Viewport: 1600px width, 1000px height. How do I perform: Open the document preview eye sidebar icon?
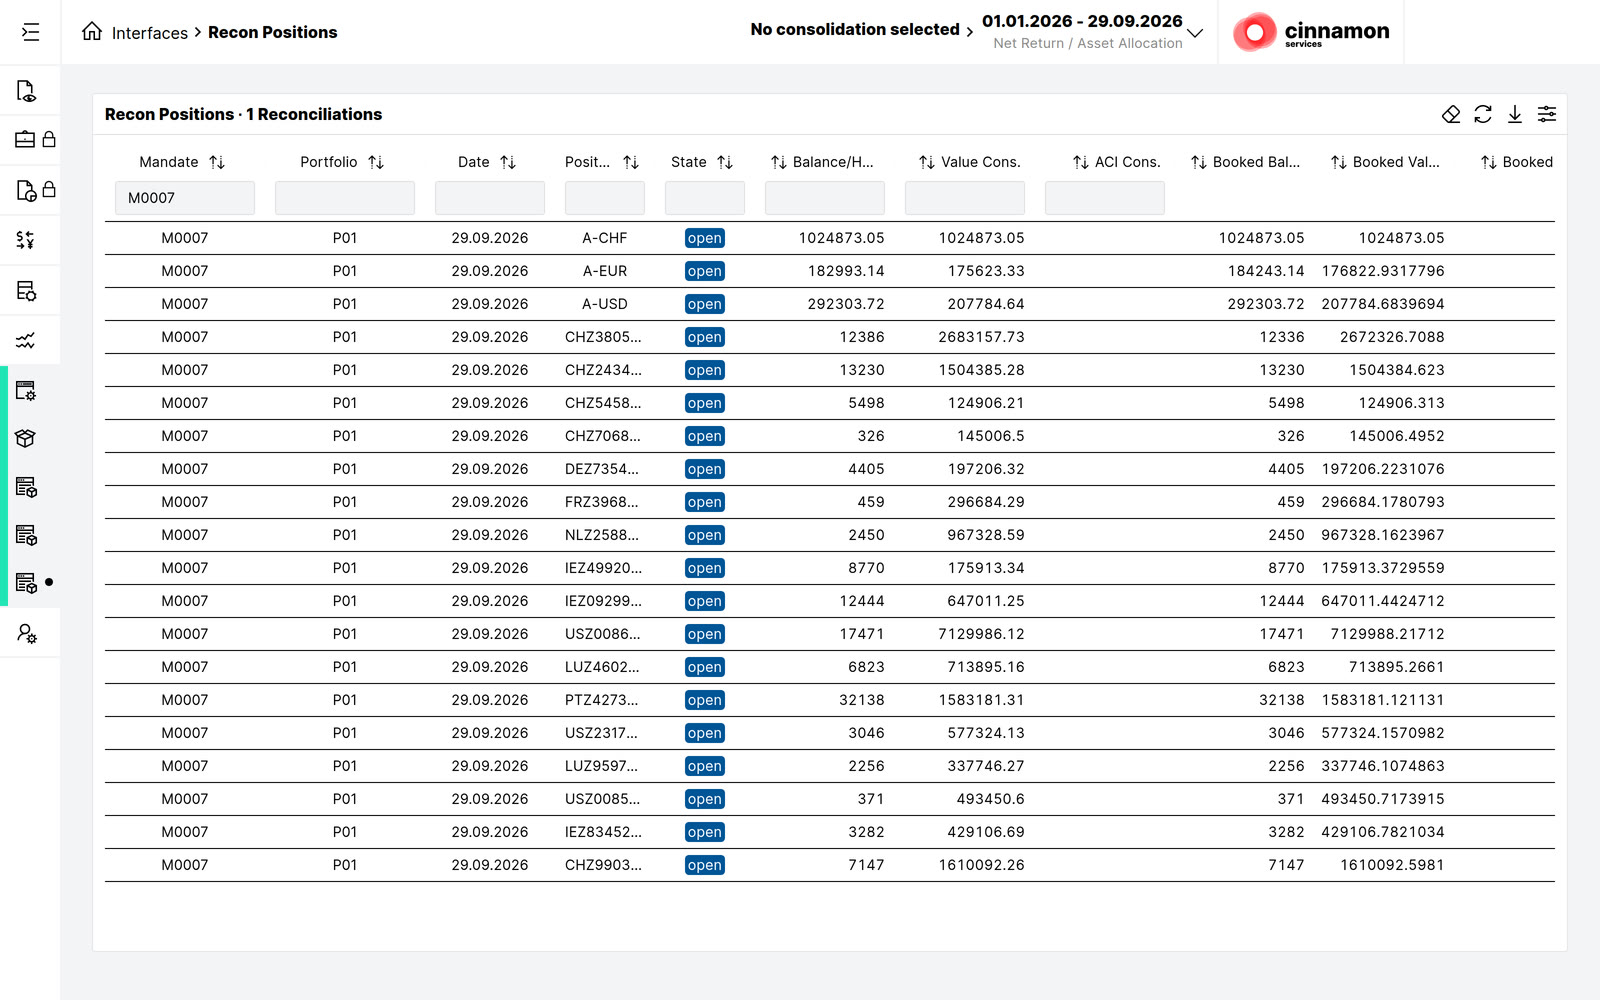click(26, 91)
